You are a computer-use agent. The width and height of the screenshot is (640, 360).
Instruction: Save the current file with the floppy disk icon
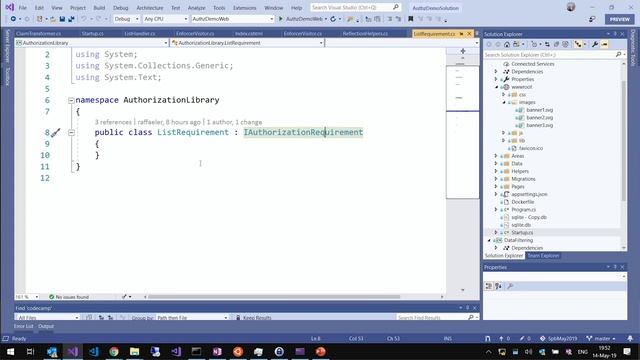62,19
